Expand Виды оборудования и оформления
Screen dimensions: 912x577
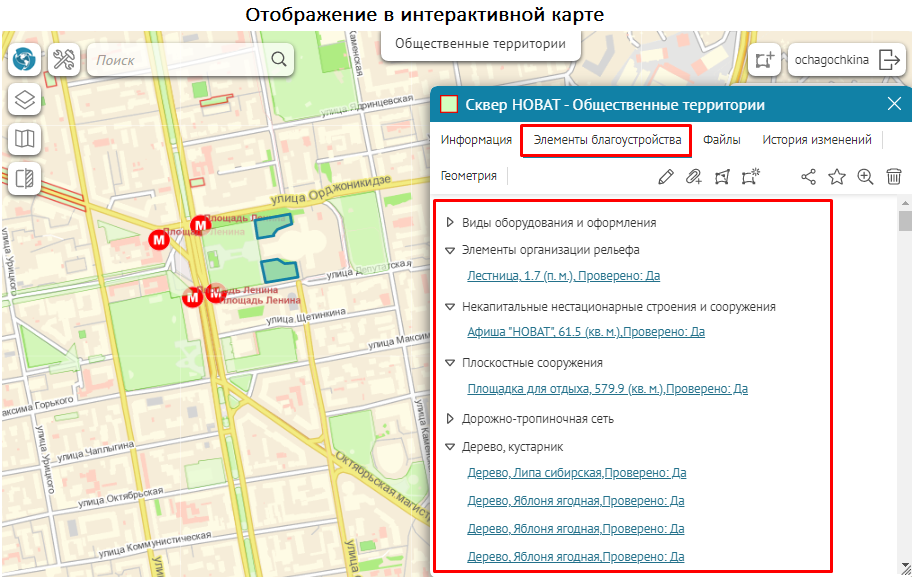pyautogui.click(x=450, y=222)
